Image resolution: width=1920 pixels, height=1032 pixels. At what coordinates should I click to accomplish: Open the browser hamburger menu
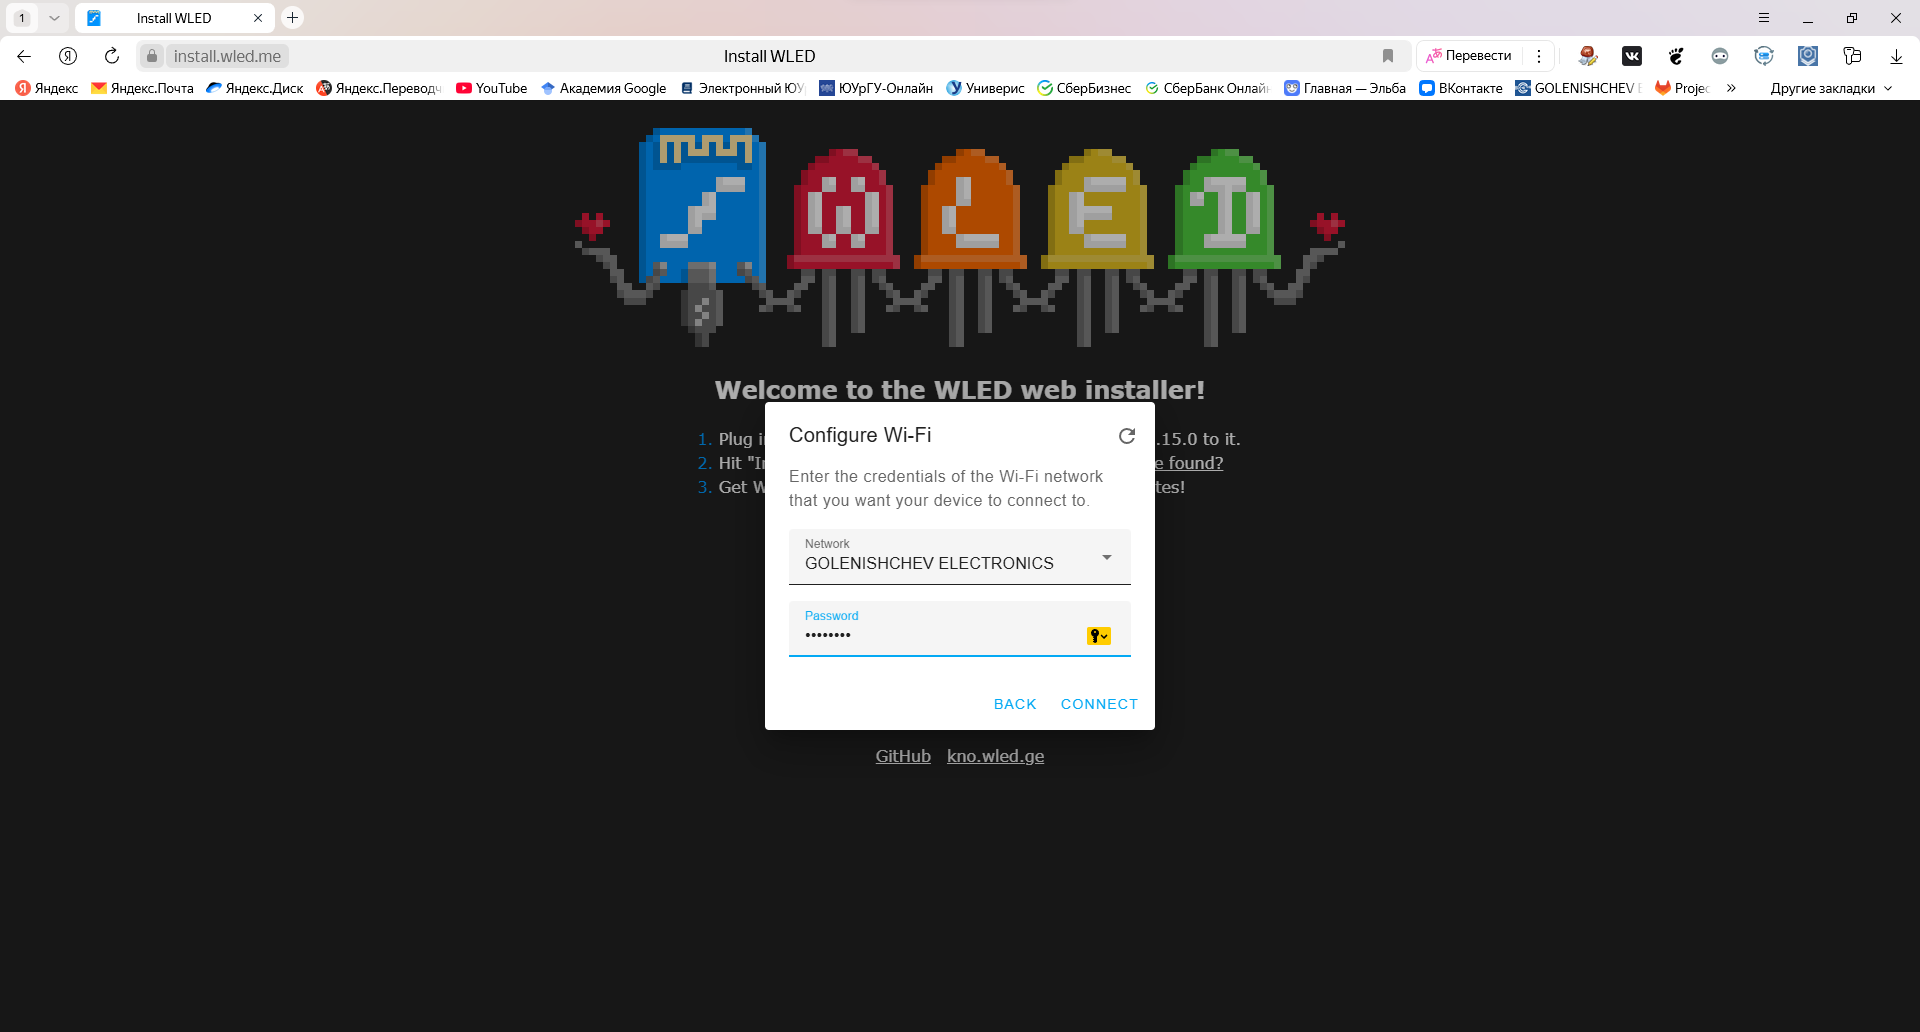pyautogui.click(x=1764, y=18)
